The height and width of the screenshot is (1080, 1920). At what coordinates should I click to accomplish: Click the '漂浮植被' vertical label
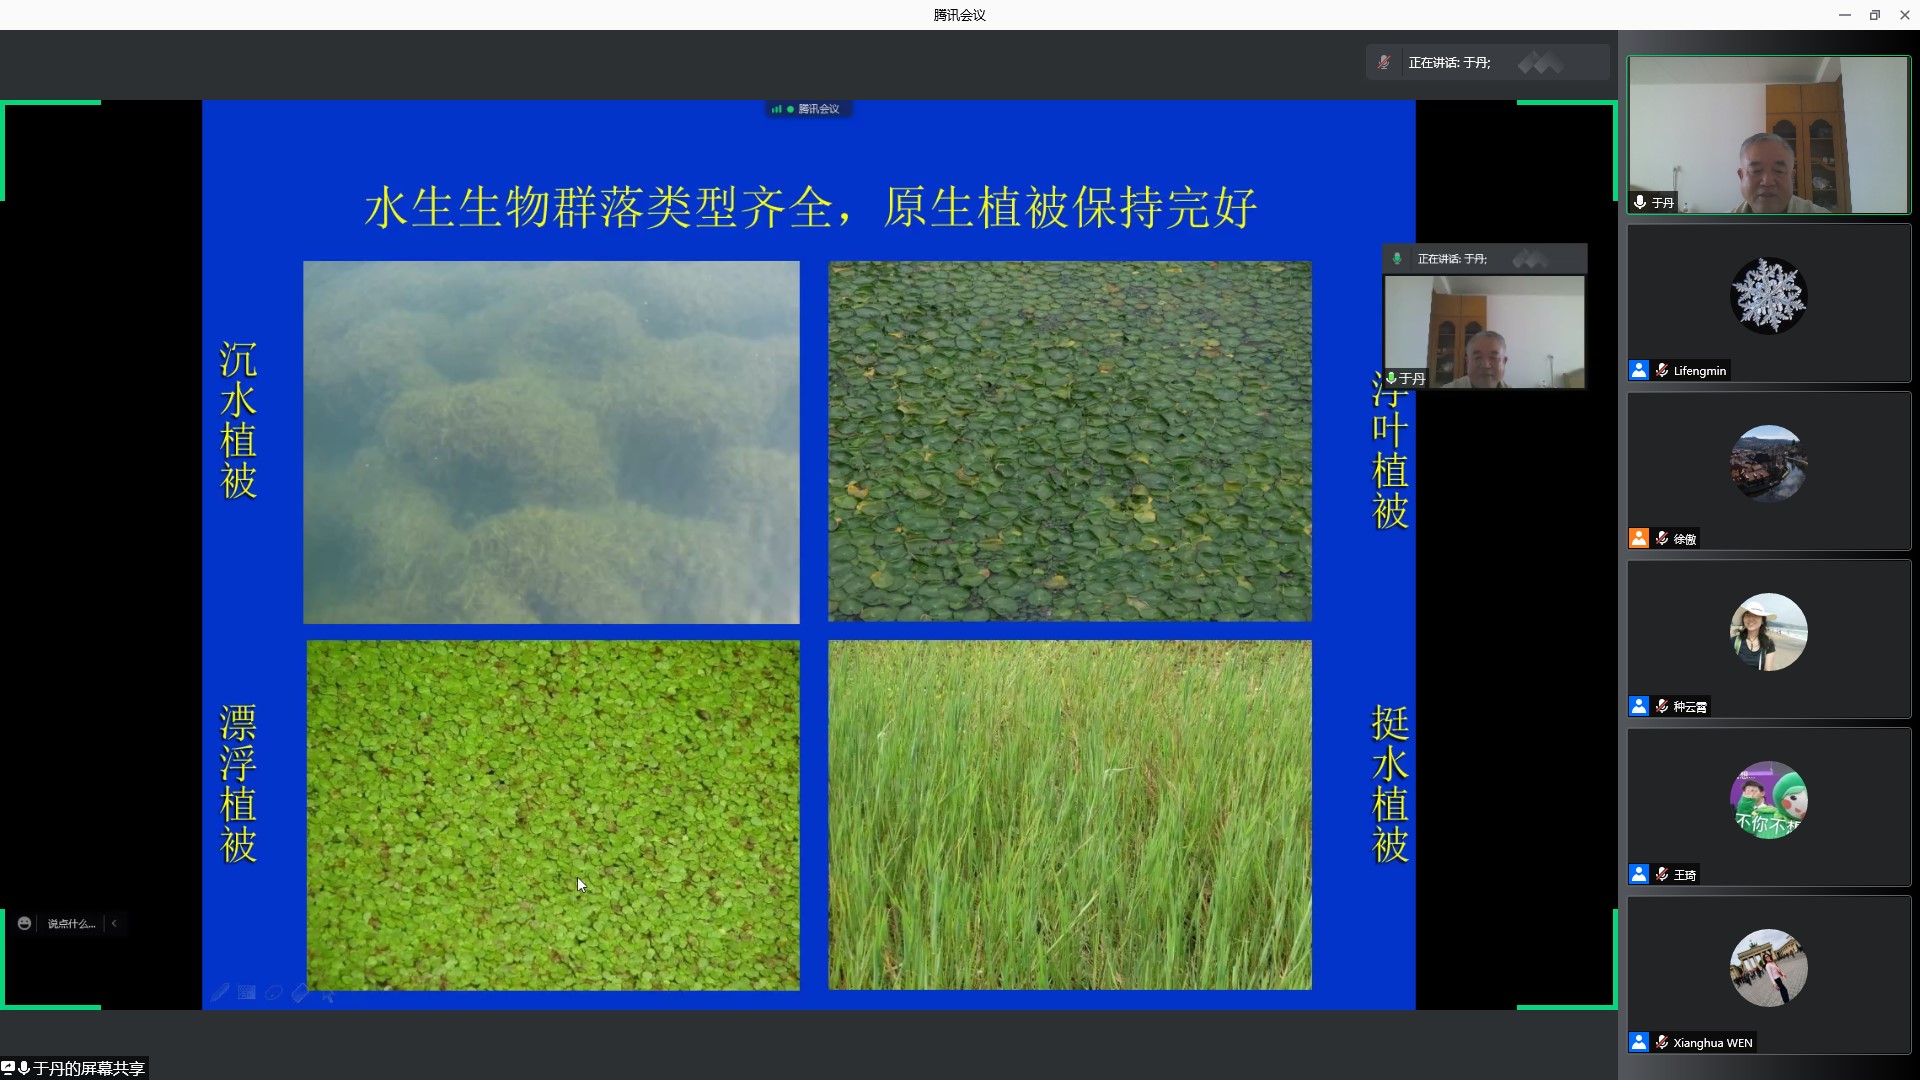239,784
